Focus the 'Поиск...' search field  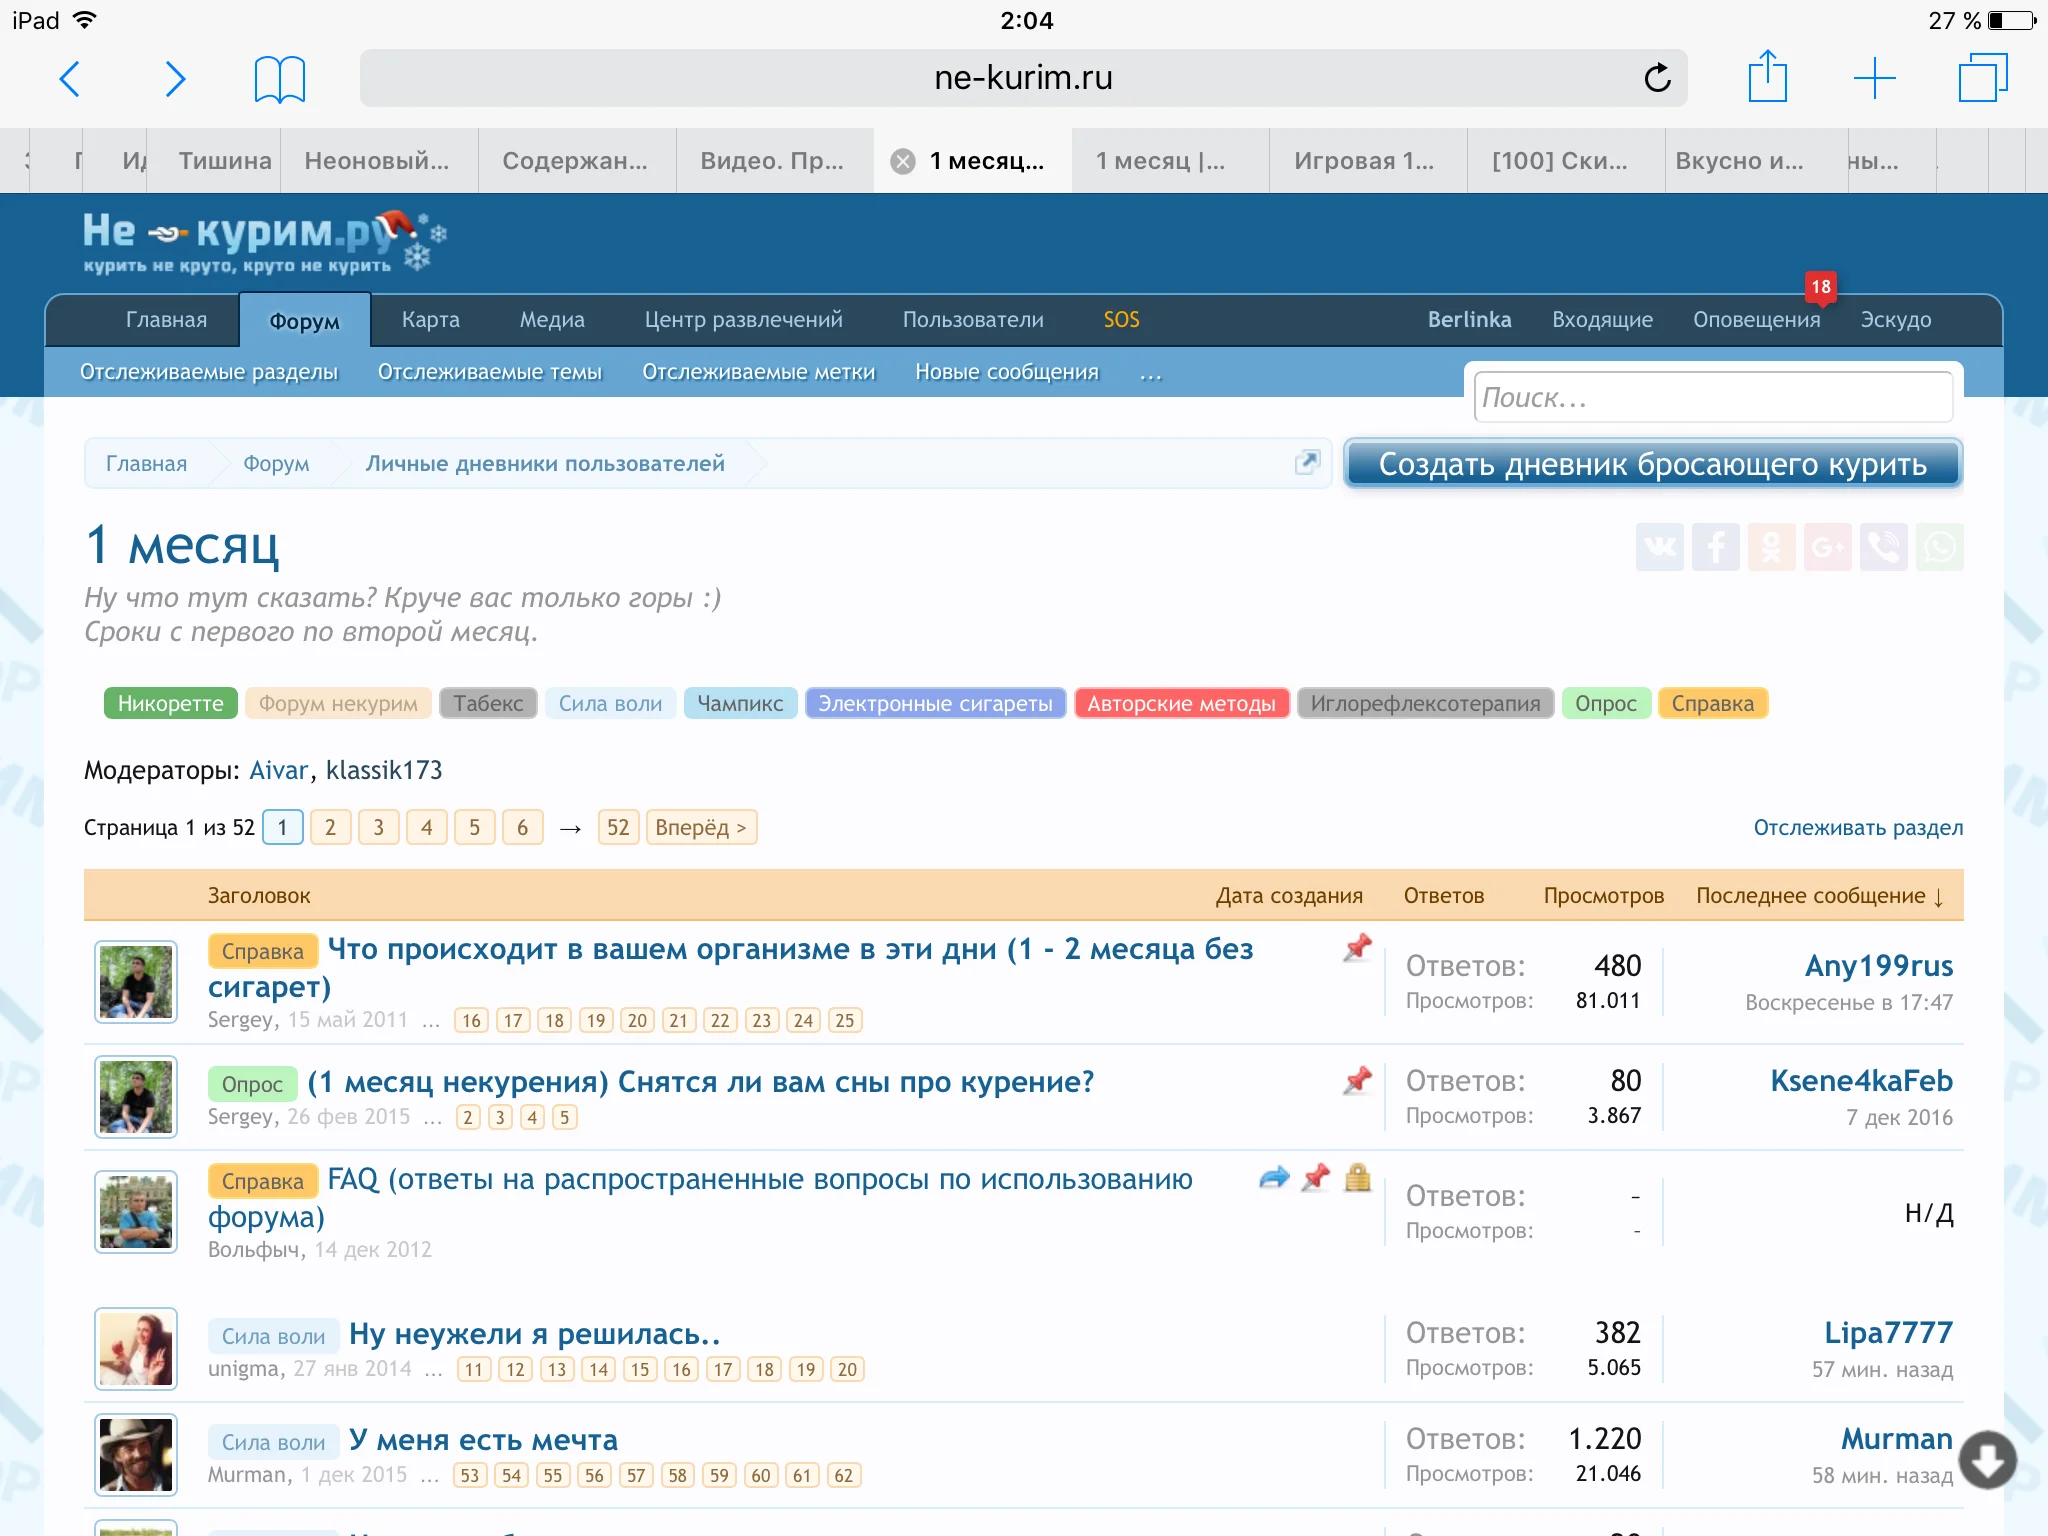pos(1712,398)
